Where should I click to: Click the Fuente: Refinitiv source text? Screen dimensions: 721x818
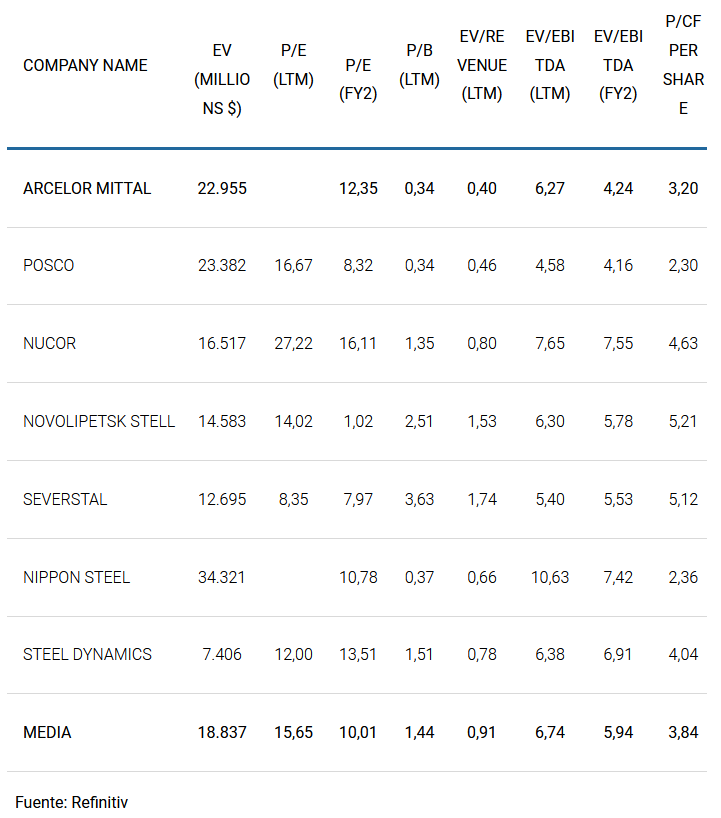pos(72,802)
